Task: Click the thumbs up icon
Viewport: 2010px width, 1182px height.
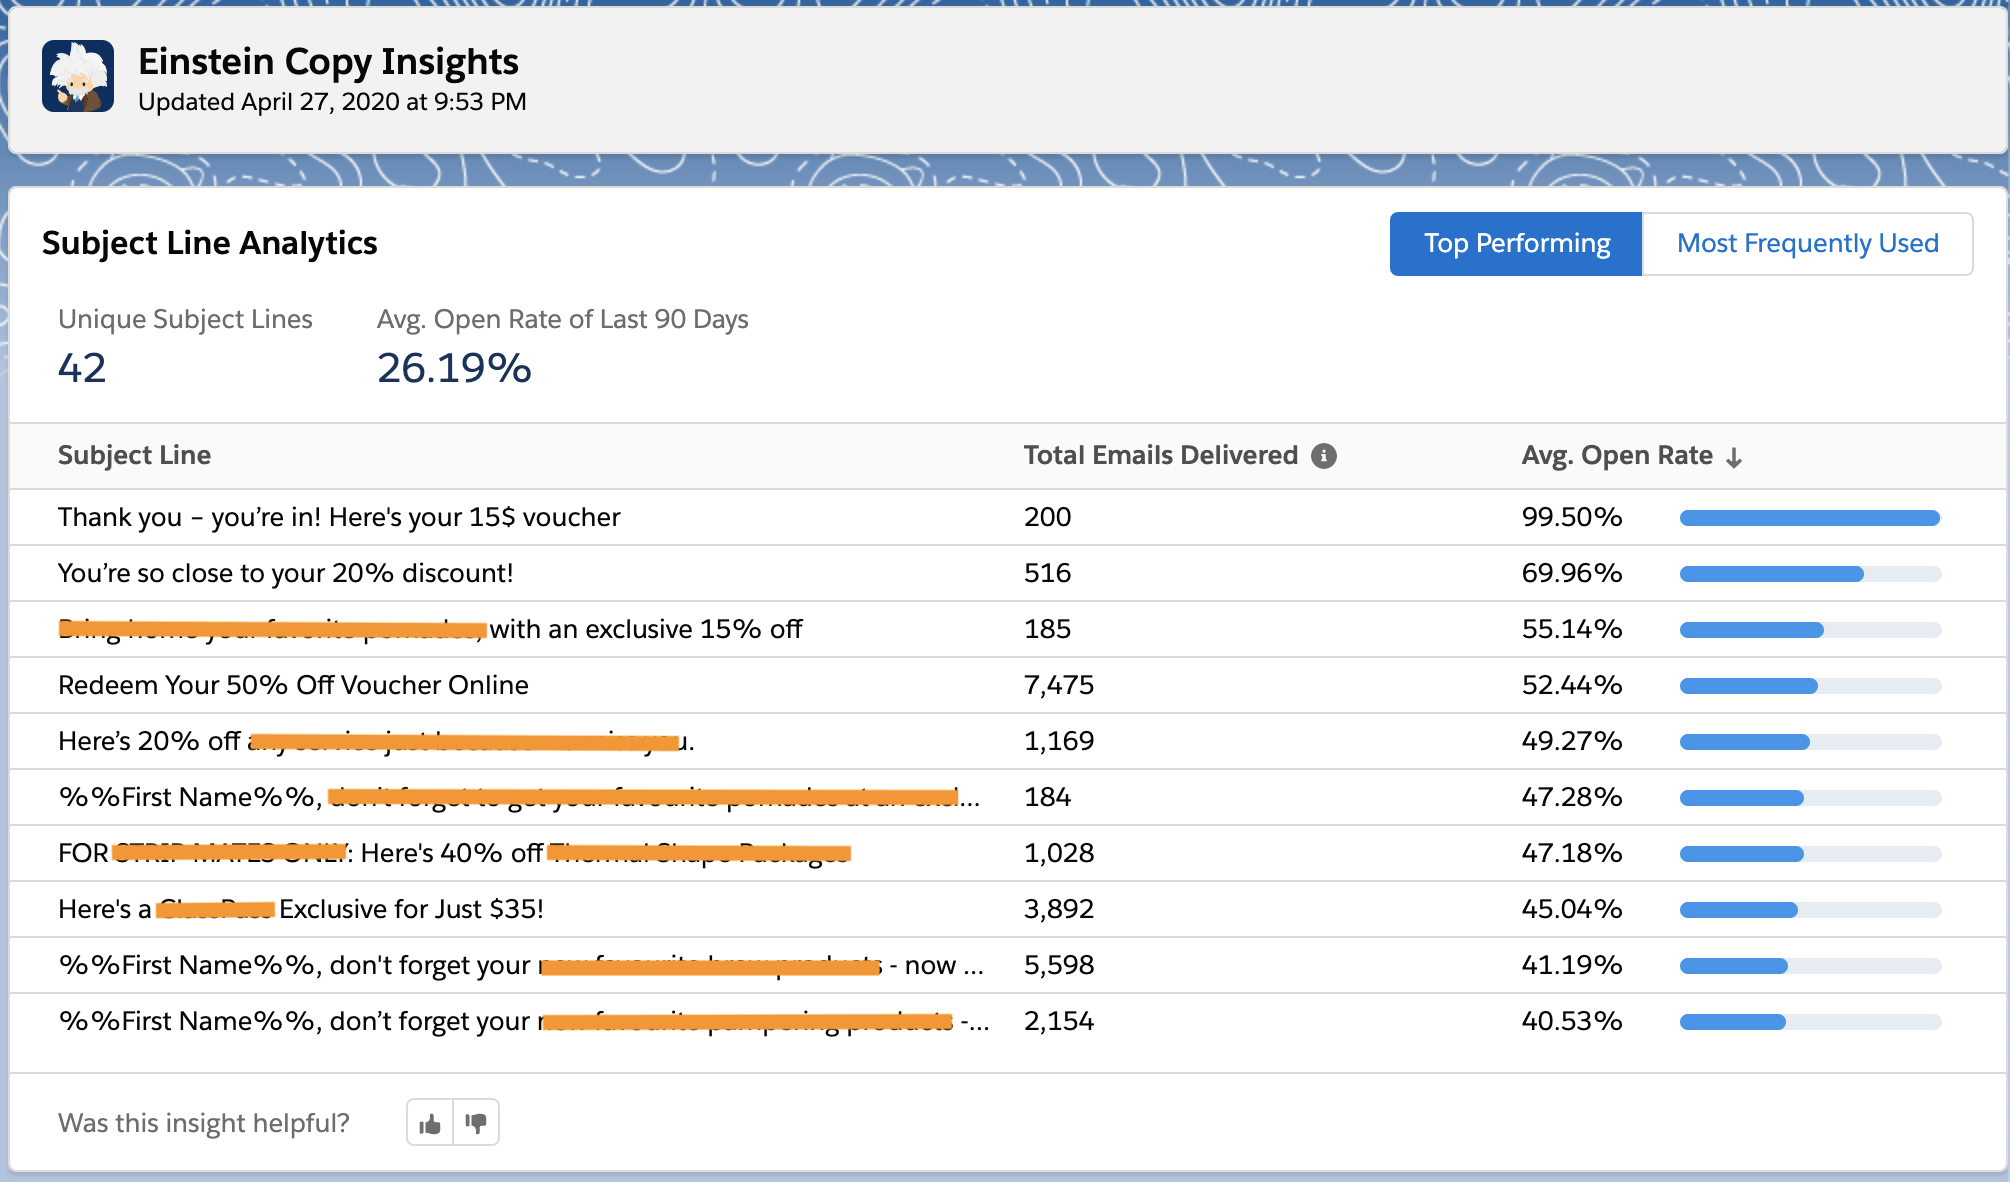Action: 428,1122
